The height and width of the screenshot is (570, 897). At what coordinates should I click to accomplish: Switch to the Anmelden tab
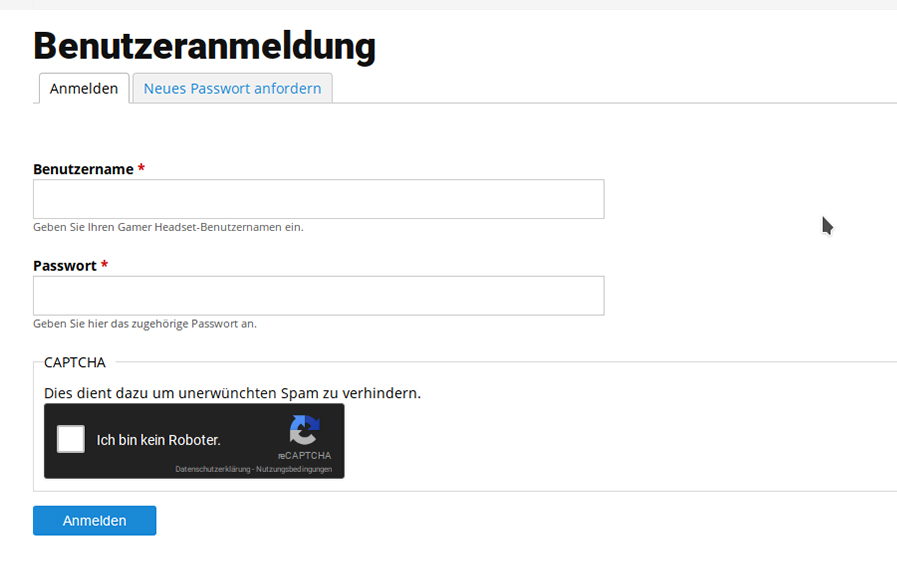[84, 89]
